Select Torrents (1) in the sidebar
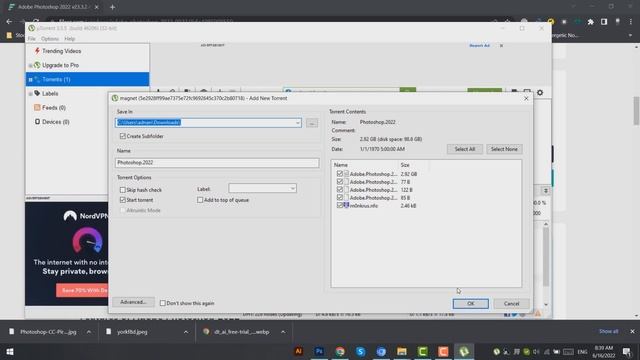The height and width of the screenshot is (360, 640). 87,79
